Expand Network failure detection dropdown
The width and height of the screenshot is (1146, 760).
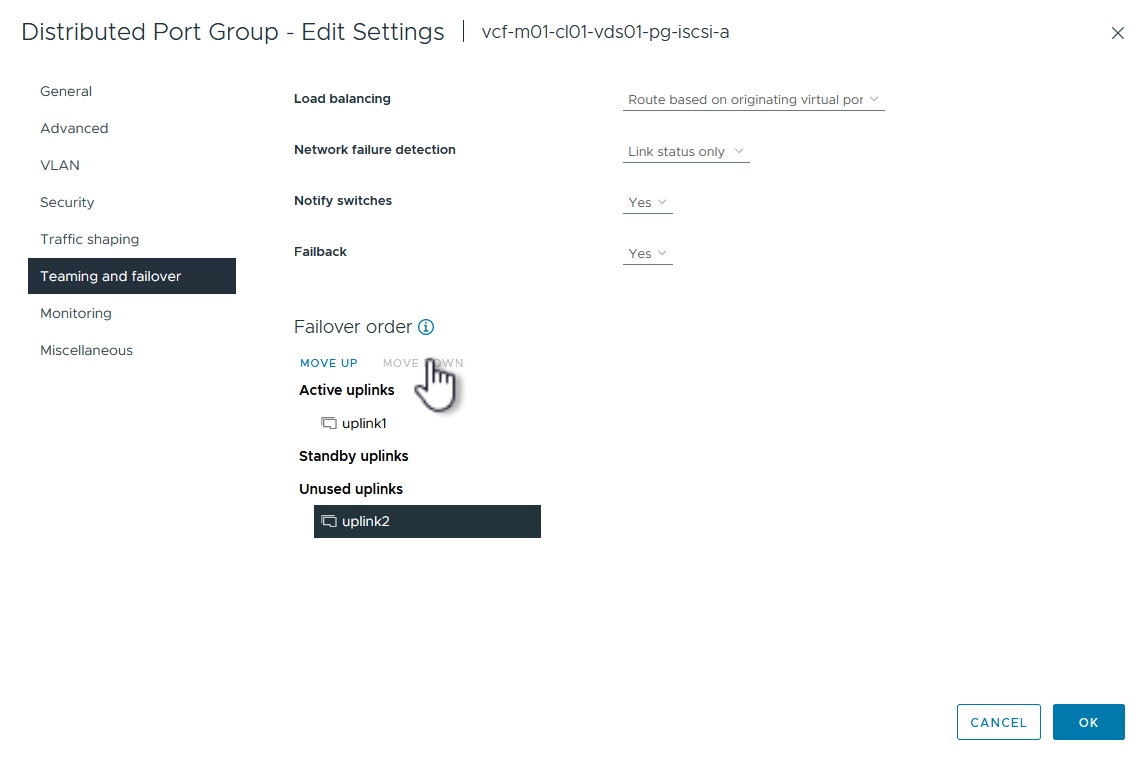[685, 152]
